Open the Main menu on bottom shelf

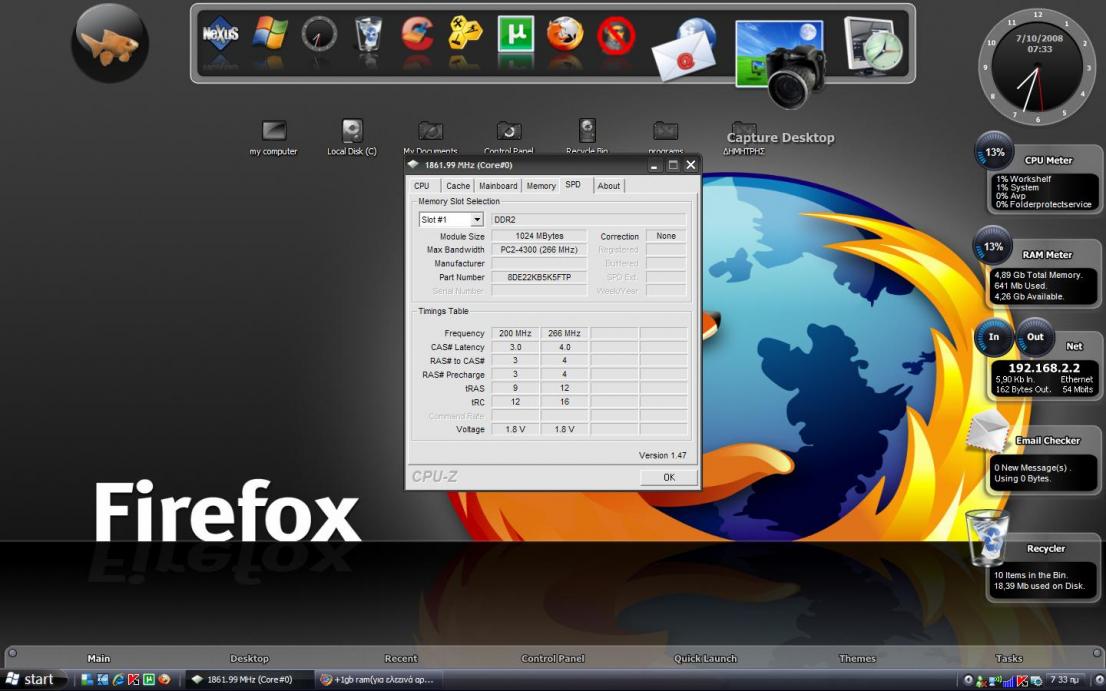coord(99,658)
